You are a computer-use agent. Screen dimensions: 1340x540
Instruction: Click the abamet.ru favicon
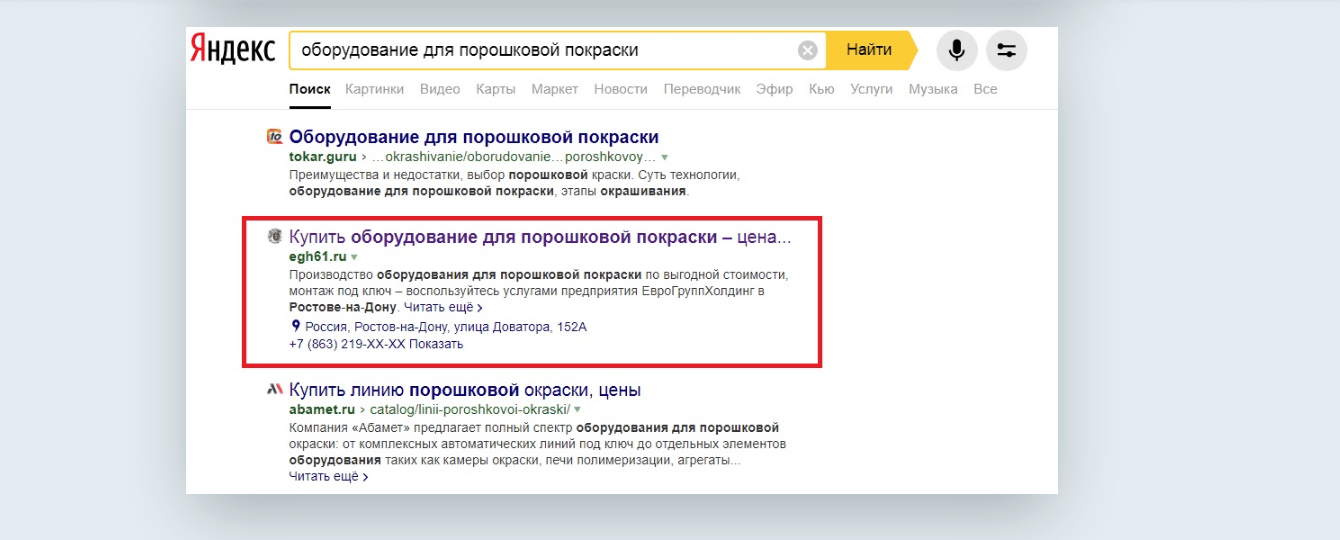[274, 390]
